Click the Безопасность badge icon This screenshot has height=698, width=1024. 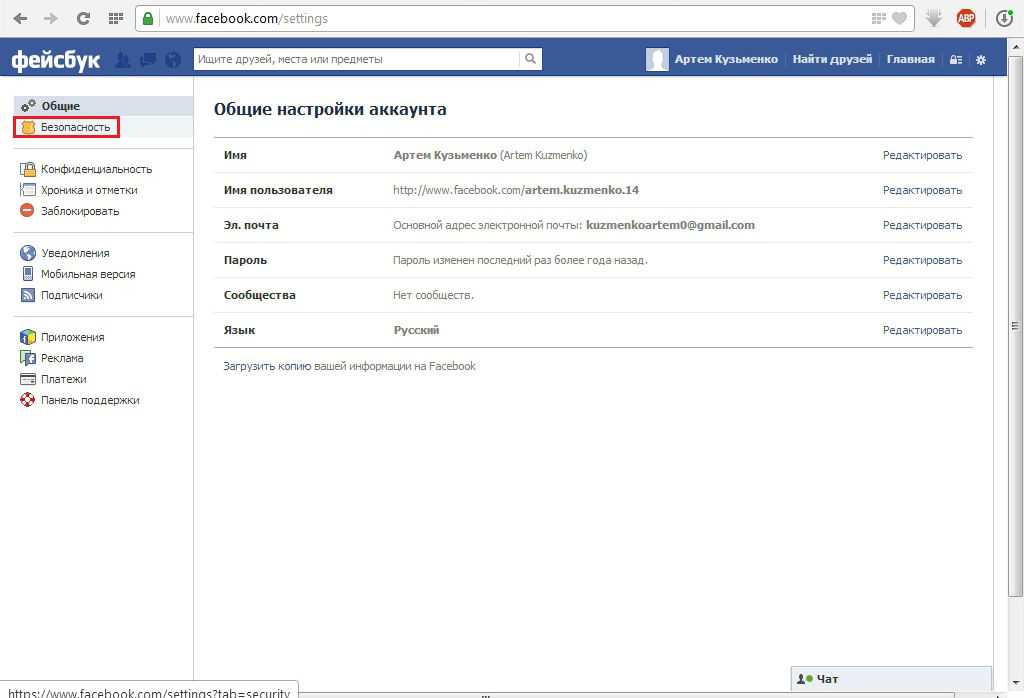tap(27, 127)
